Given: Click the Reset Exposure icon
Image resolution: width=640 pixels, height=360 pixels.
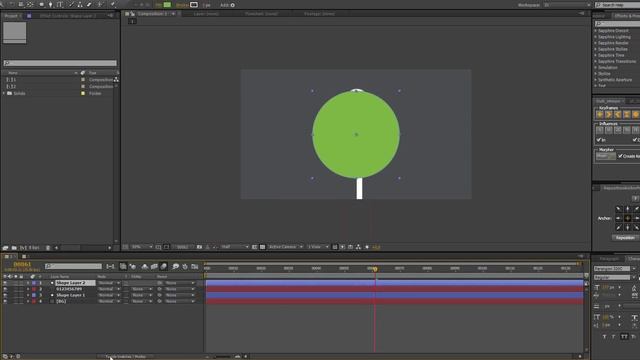Looking at the screenshot, I should [367, 247].
